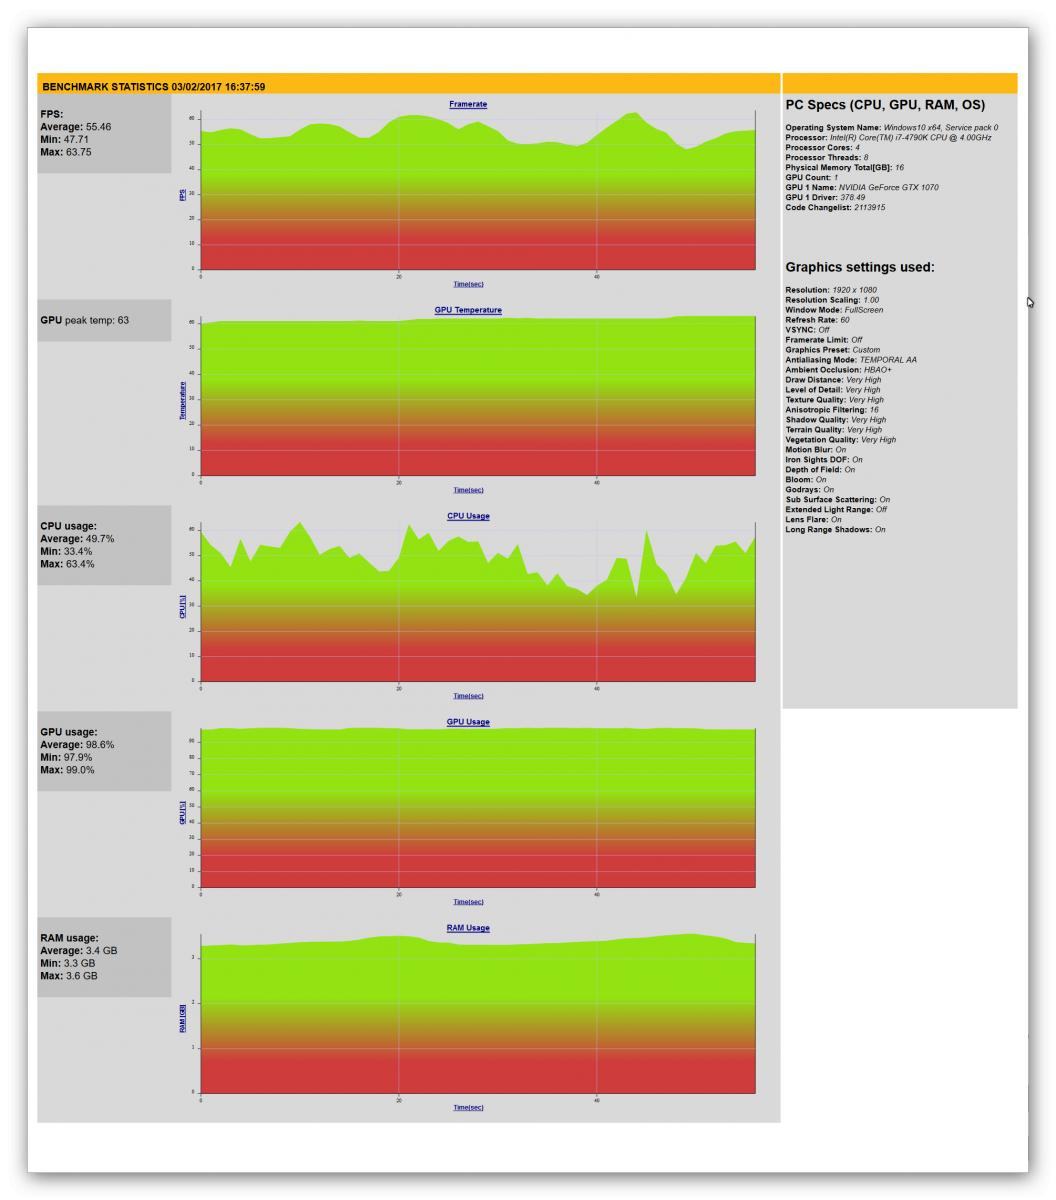This screenshot has width=1056, height=1200.
Task: Select the RAM Usage chart title link
Action: [468, 928]
